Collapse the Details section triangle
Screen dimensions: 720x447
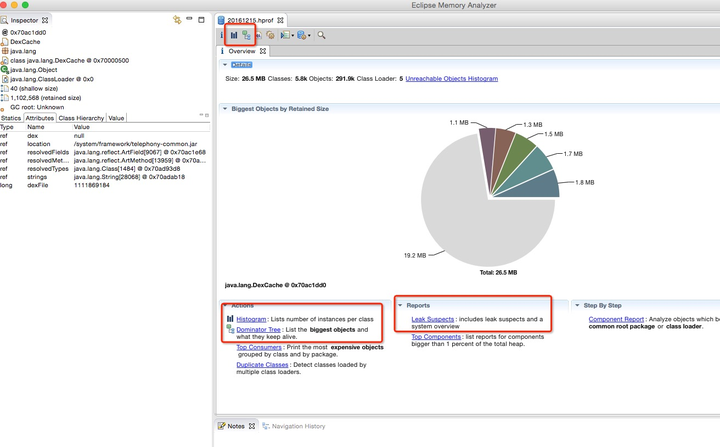click(225, 65)
